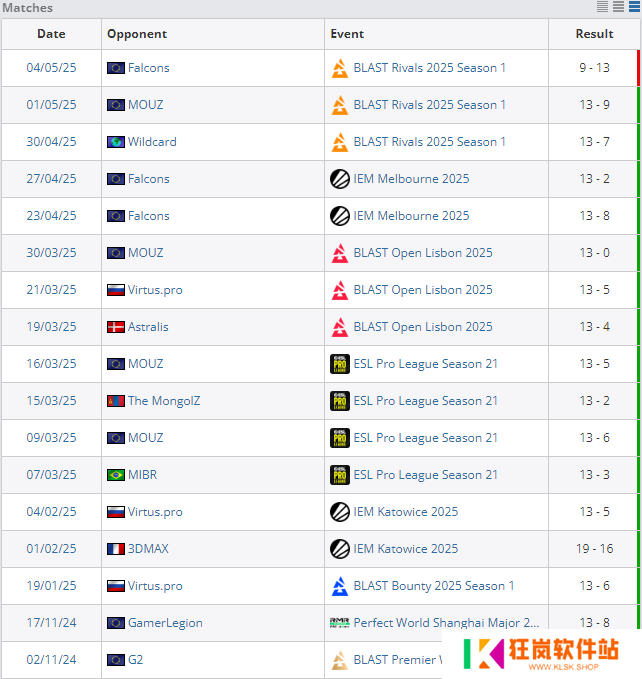Click BLAST Bounty blue logo icon
This screenshot has width=642, height=679.
pyautogui.click(x=340, y=586)
